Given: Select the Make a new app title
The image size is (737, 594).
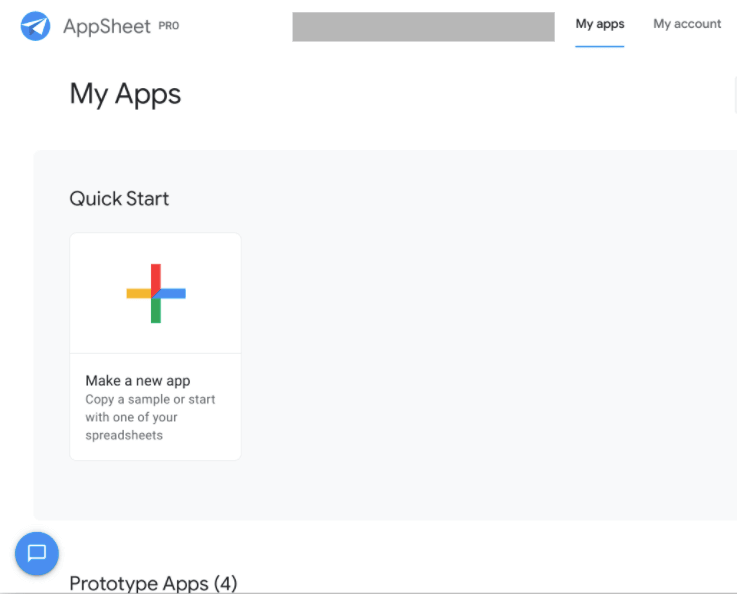Looking at the screenshot, I should [x=138, y=380].
